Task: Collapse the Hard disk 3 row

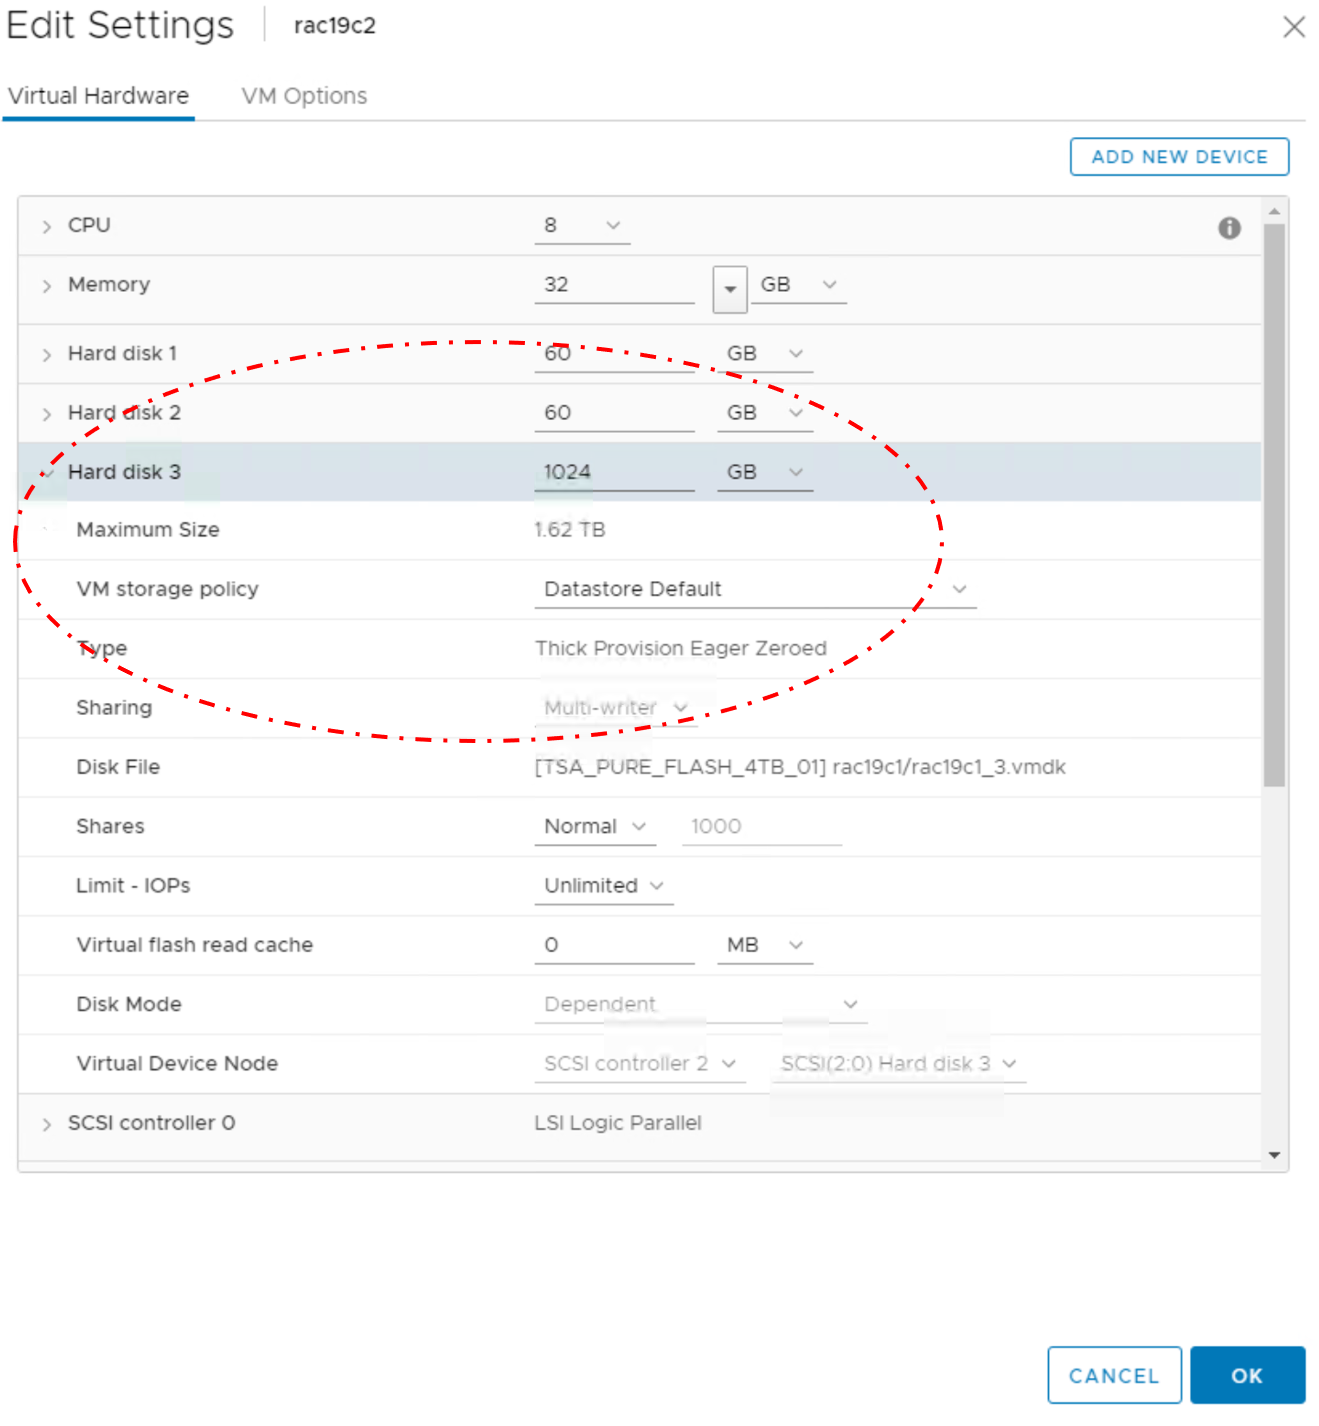Action: [46, 473]
